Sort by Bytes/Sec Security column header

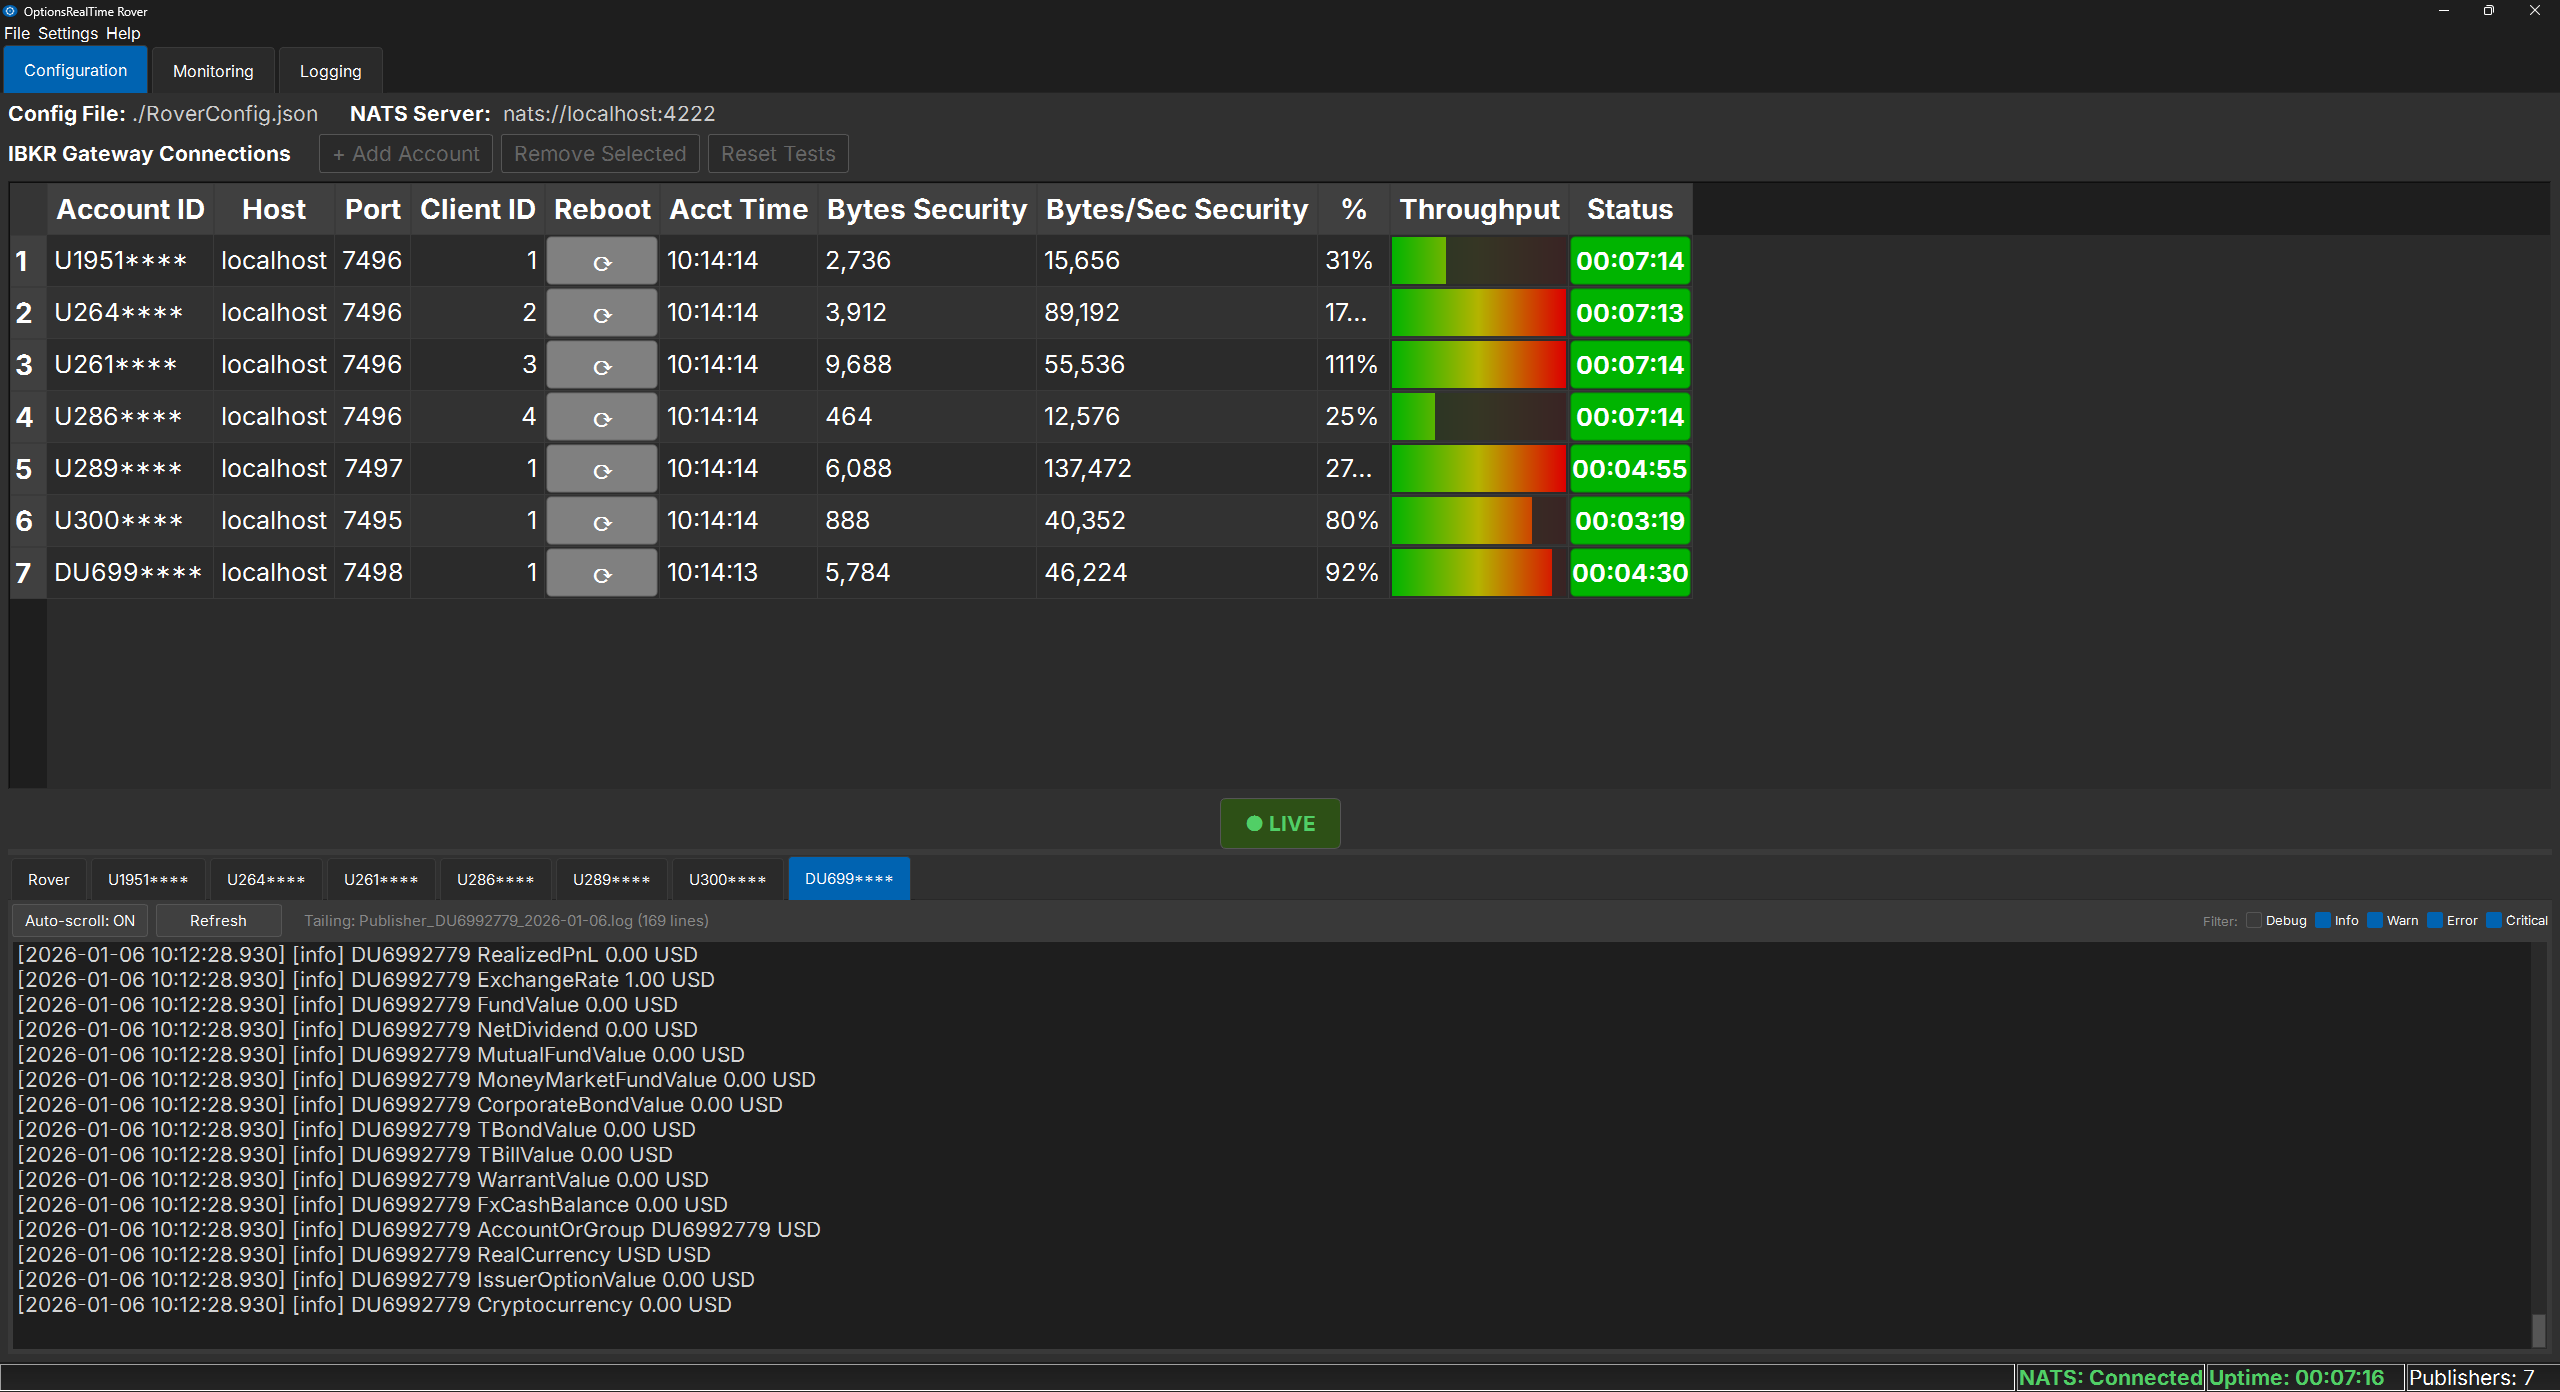pos(1176,210)
